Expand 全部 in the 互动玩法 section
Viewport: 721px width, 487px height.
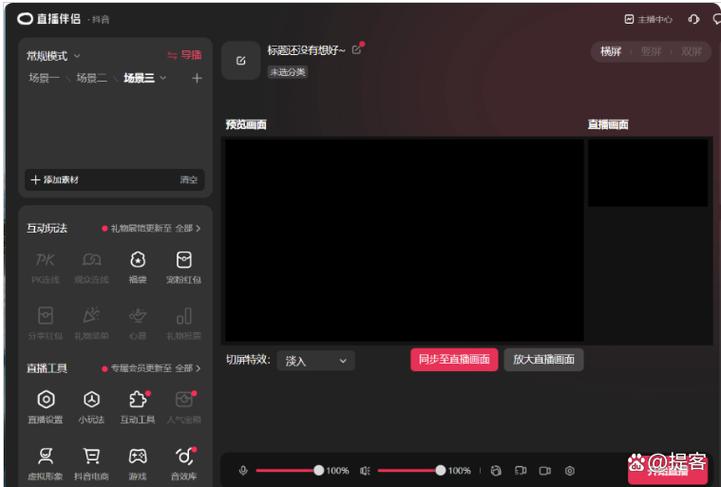pyautogui.click(x=187, y=229)
